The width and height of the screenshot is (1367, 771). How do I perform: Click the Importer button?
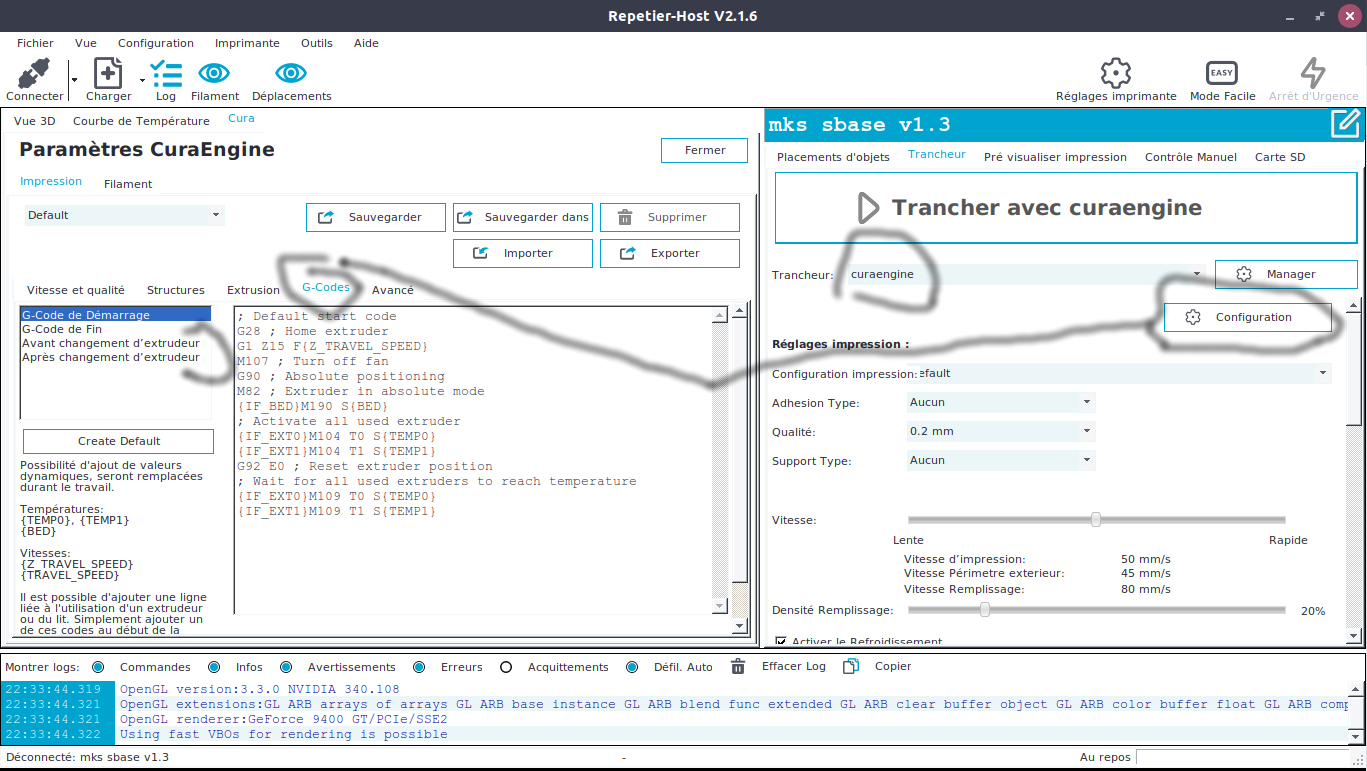(x=523, y=253)
